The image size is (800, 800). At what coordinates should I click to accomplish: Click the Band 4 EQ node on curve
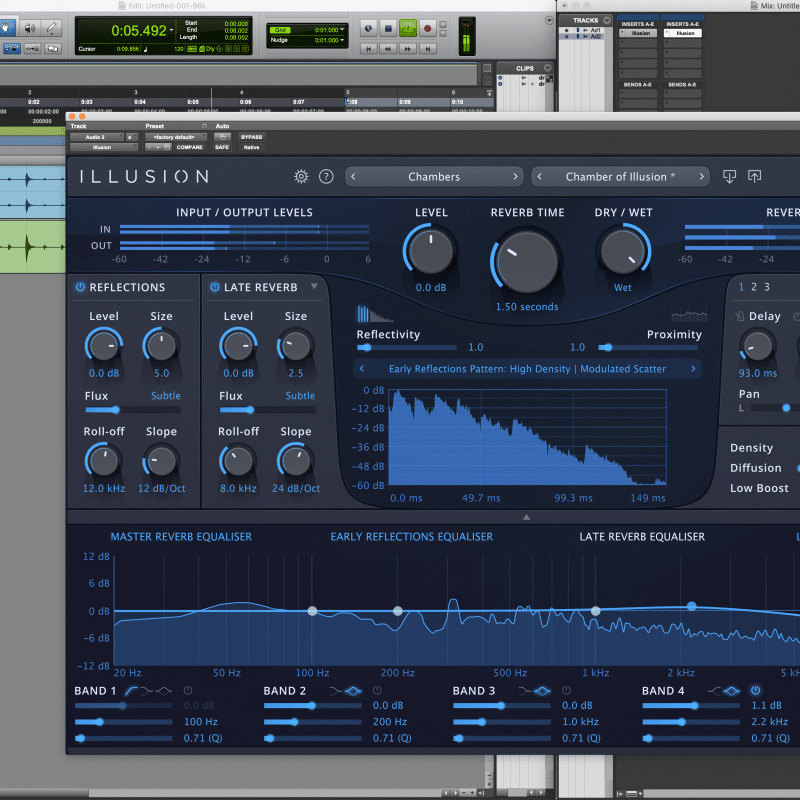click(x=691, y=606)
